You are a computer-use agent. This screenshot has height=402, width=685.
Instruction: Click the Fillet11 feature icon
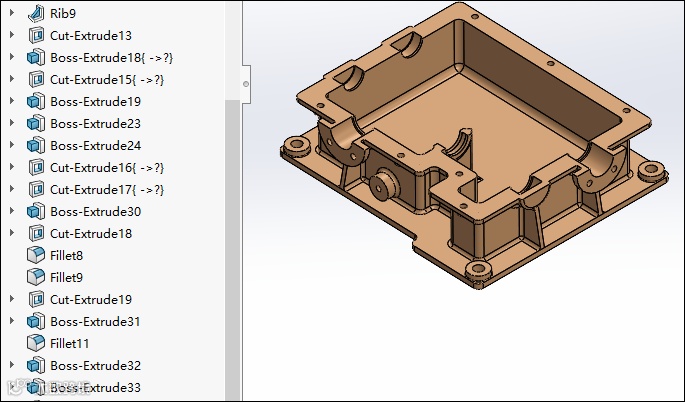click(36, 343)
